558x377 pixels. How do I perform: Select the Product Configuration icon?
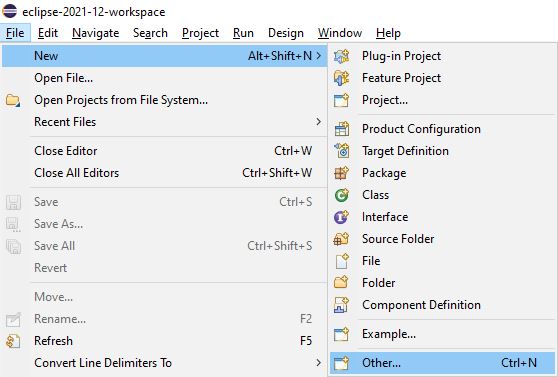(x=342, y=129)
